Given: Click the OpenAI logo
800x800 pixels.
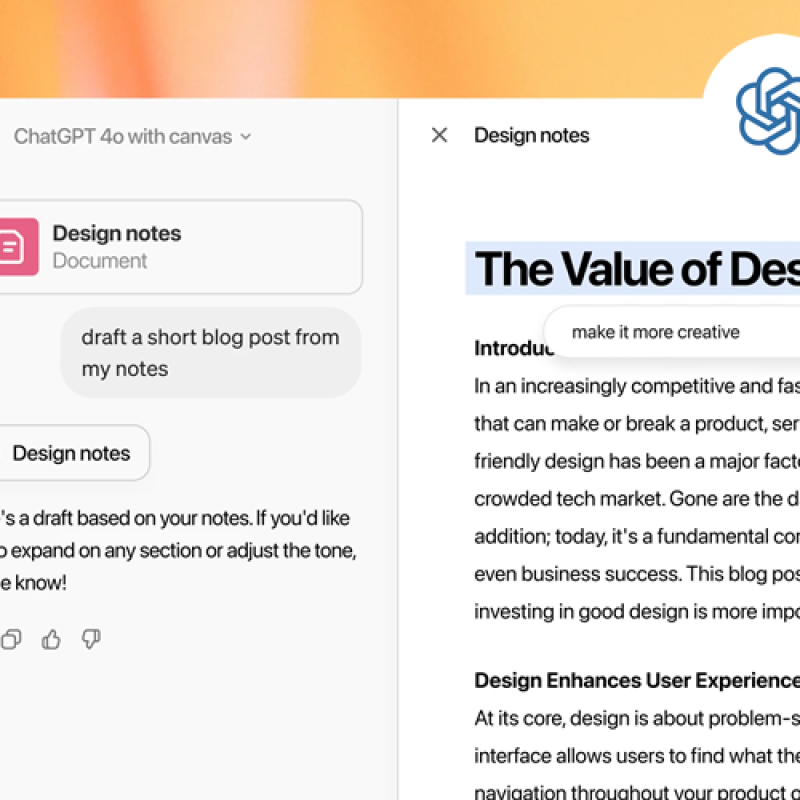Looking at the screenshot, I should tap(769, 110).
